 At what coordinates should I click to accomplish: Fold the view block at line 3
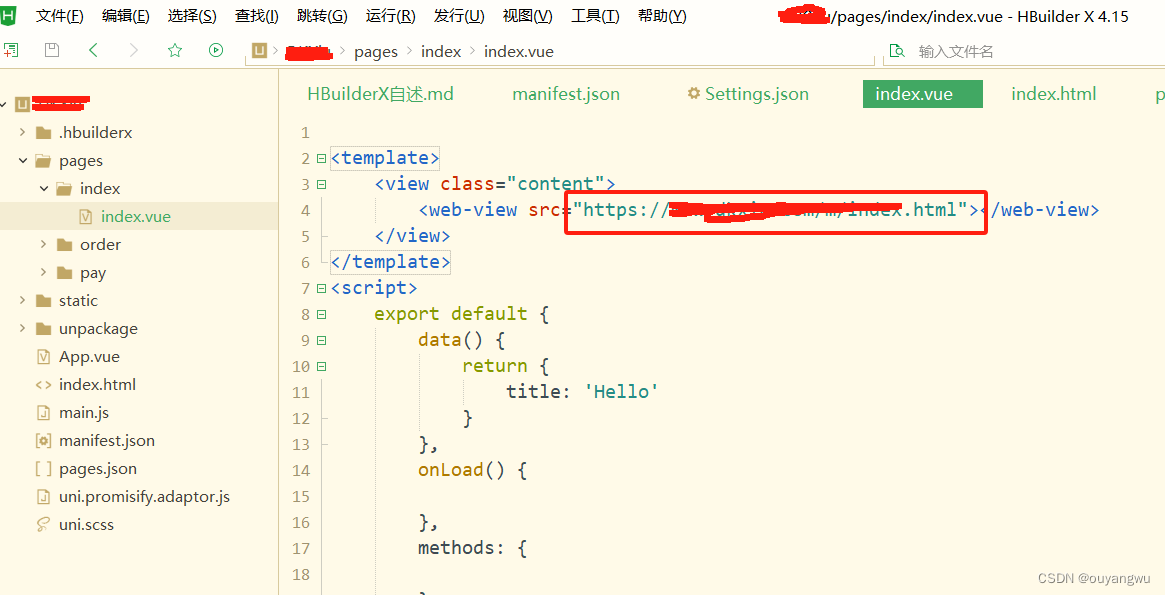pyautogui.click(x=321, y=184)
